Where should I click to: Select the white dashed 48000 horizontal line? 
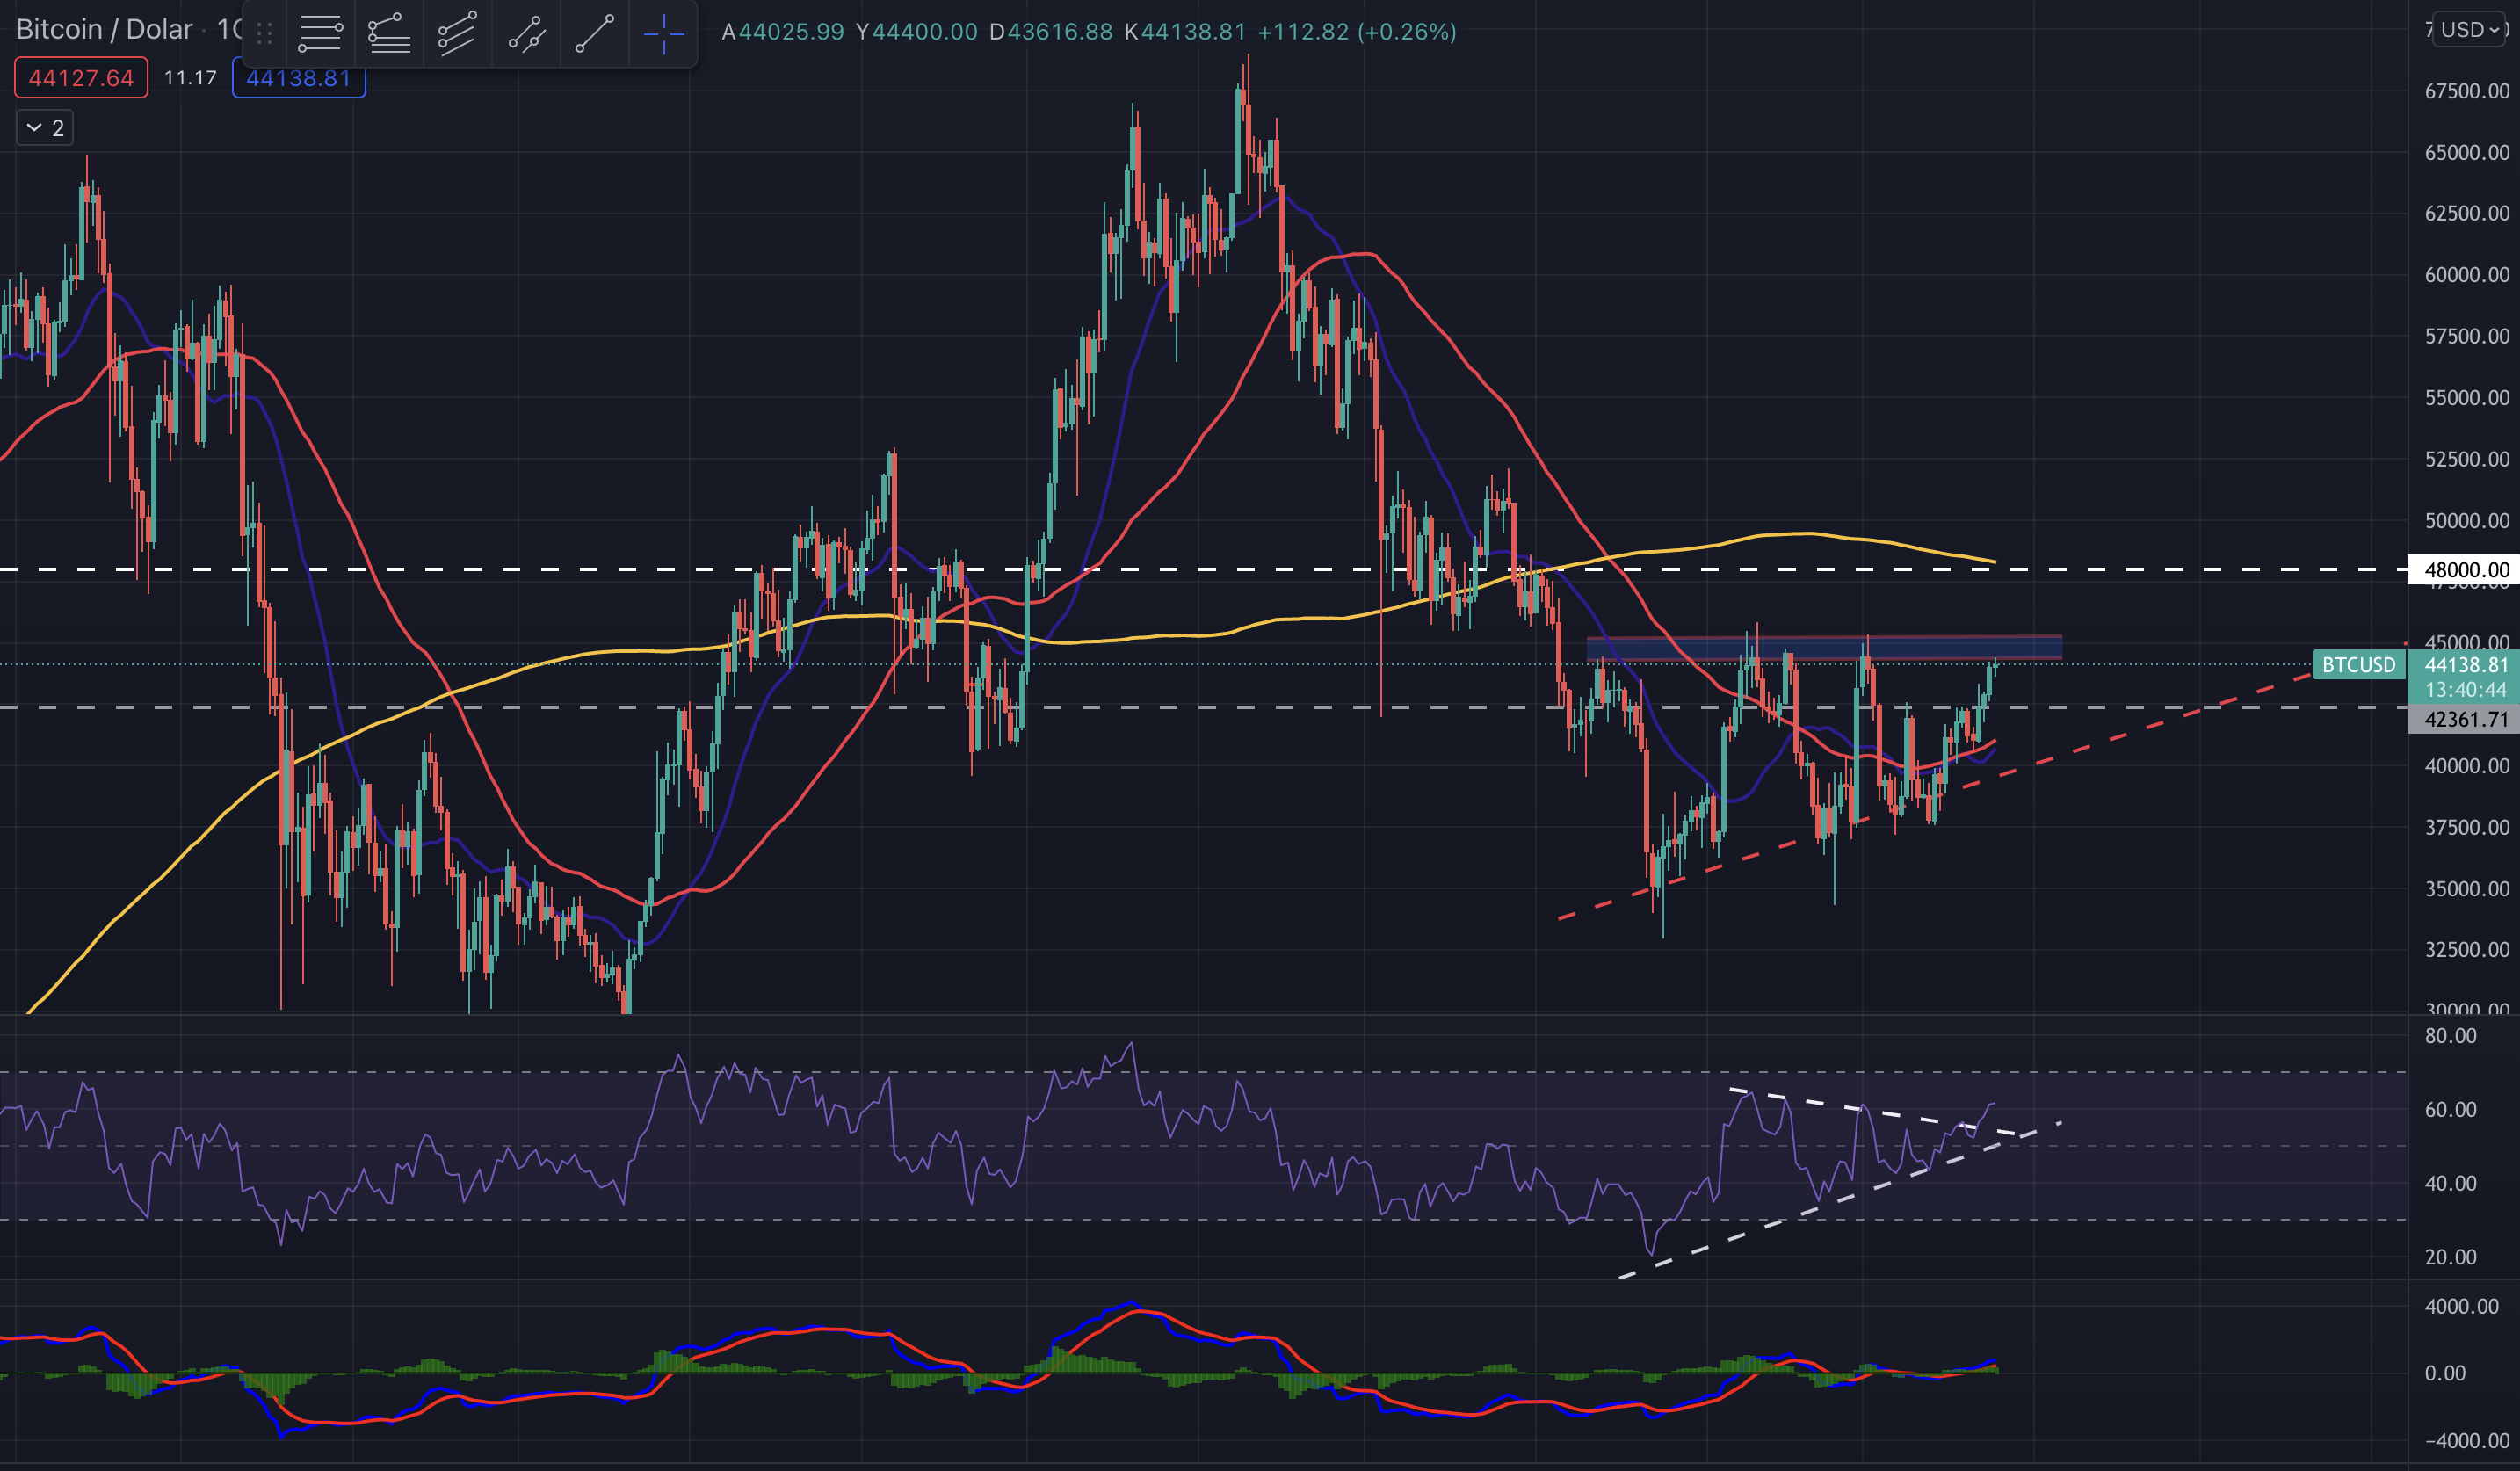click(x=1200, y=570)
